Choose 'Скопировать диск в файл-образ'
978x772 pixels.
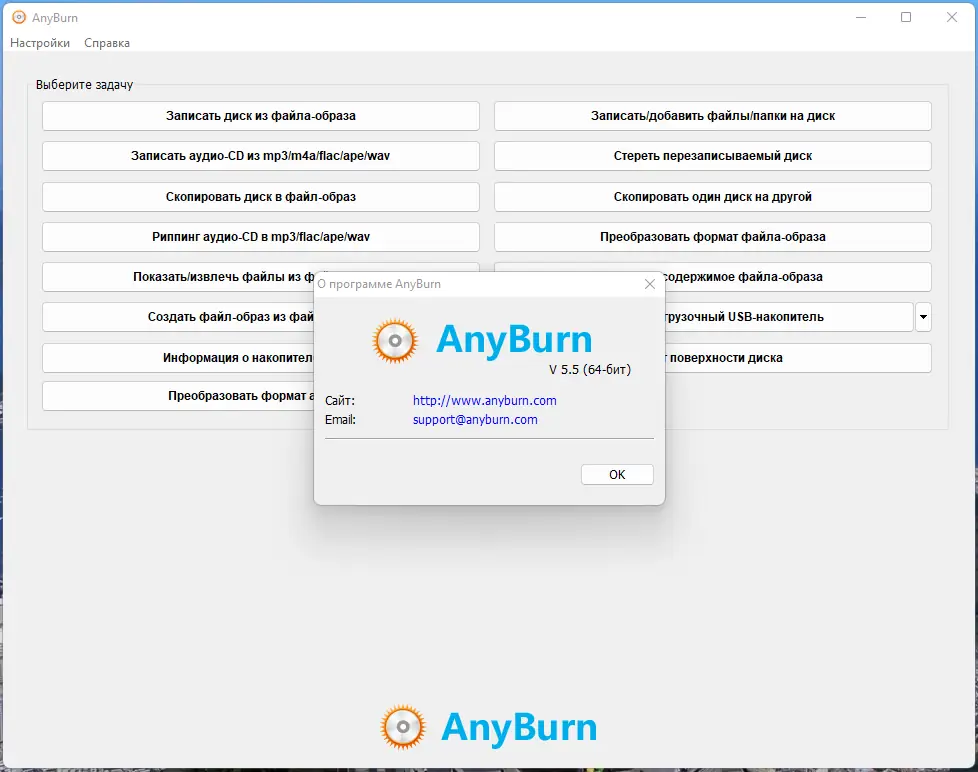[x=261, y=196]
